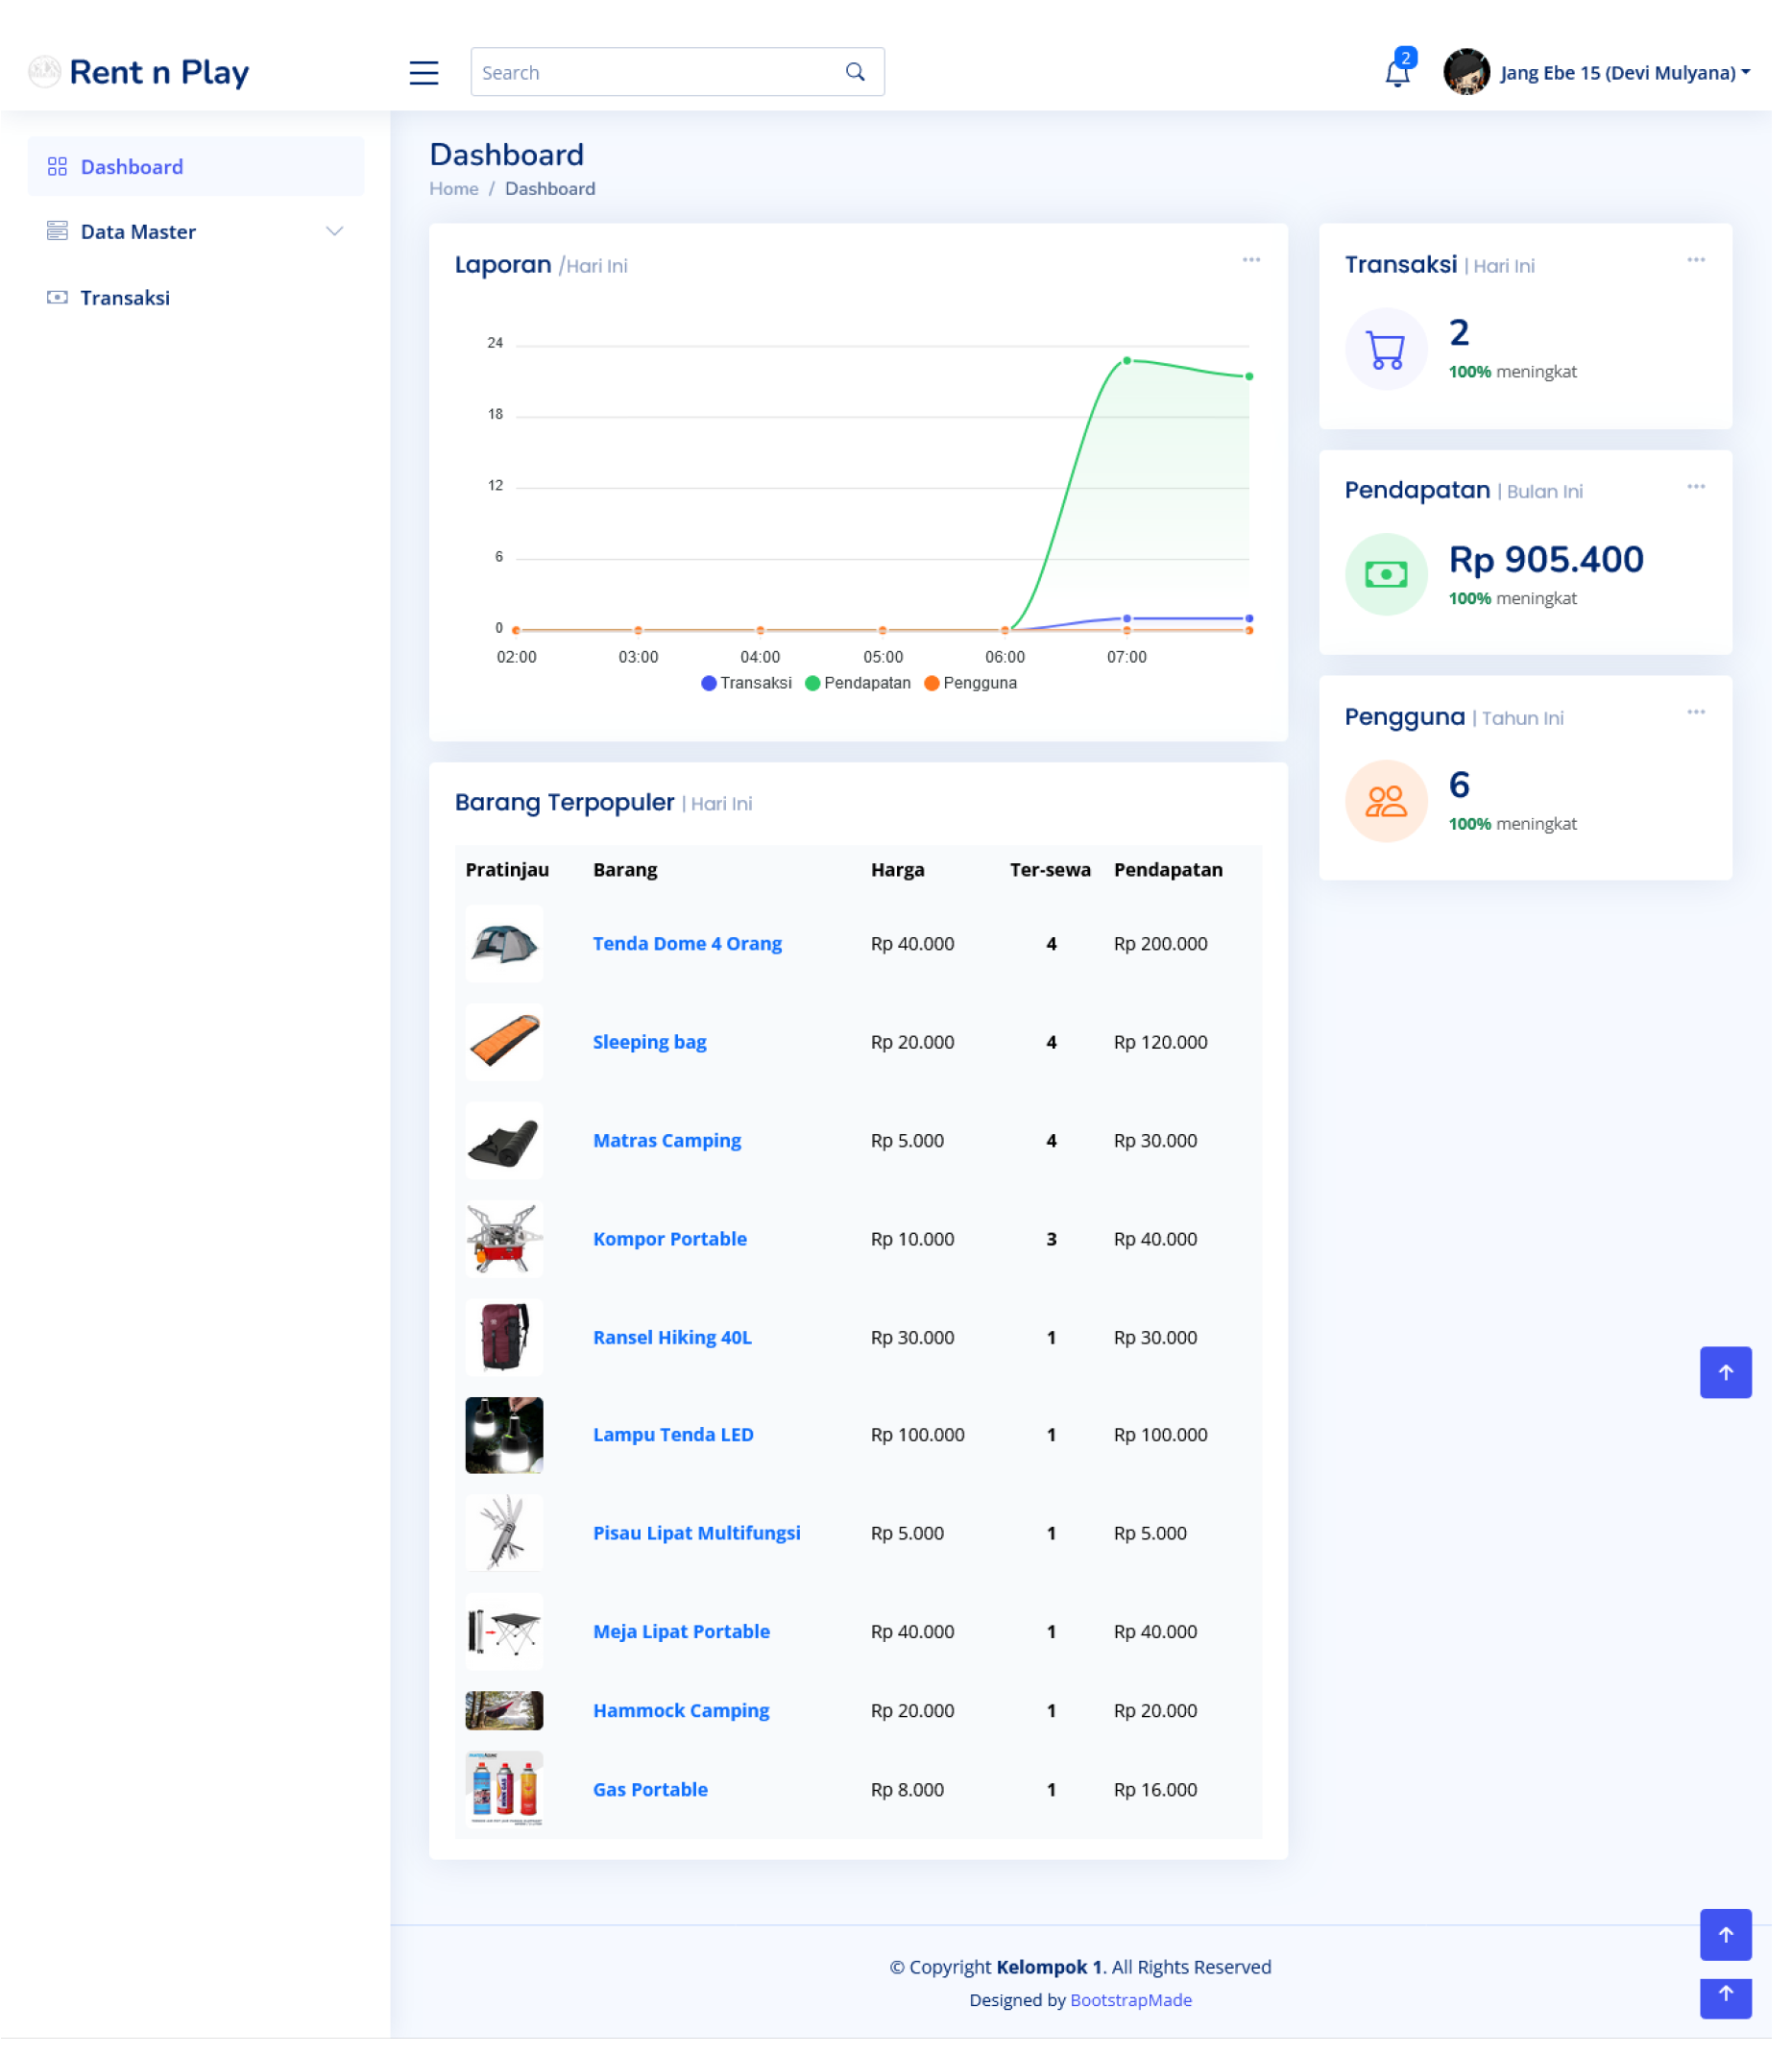Click the money icon in Pendapatan card
Image resolution: width=1792 pixels, height=2054 pixels.
click(1386, 574)
